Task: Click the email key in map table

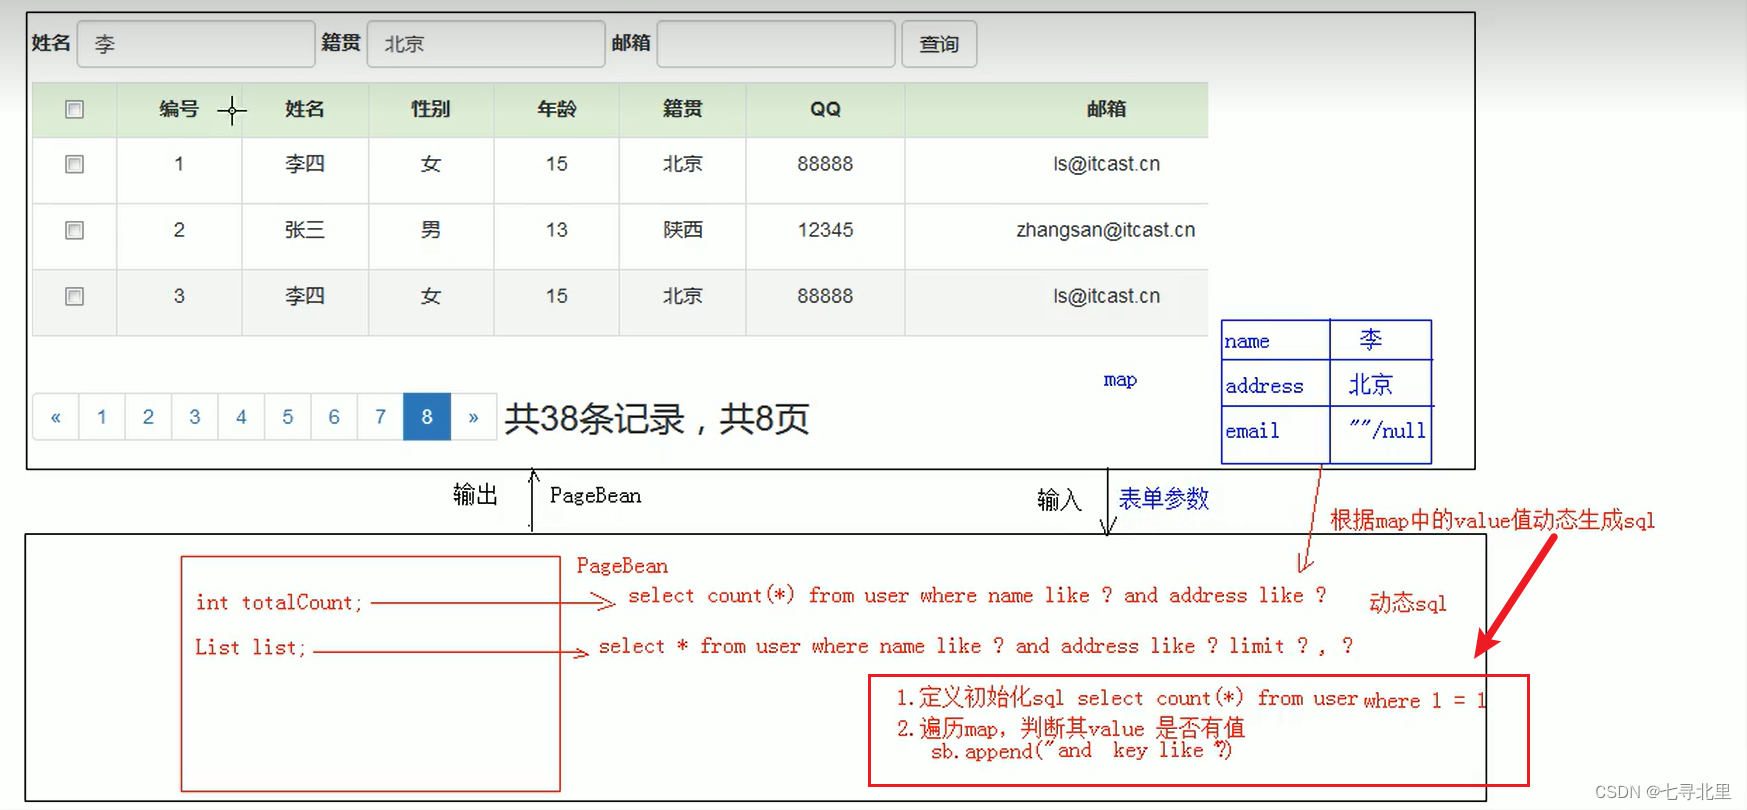Action: [1252, 431]
